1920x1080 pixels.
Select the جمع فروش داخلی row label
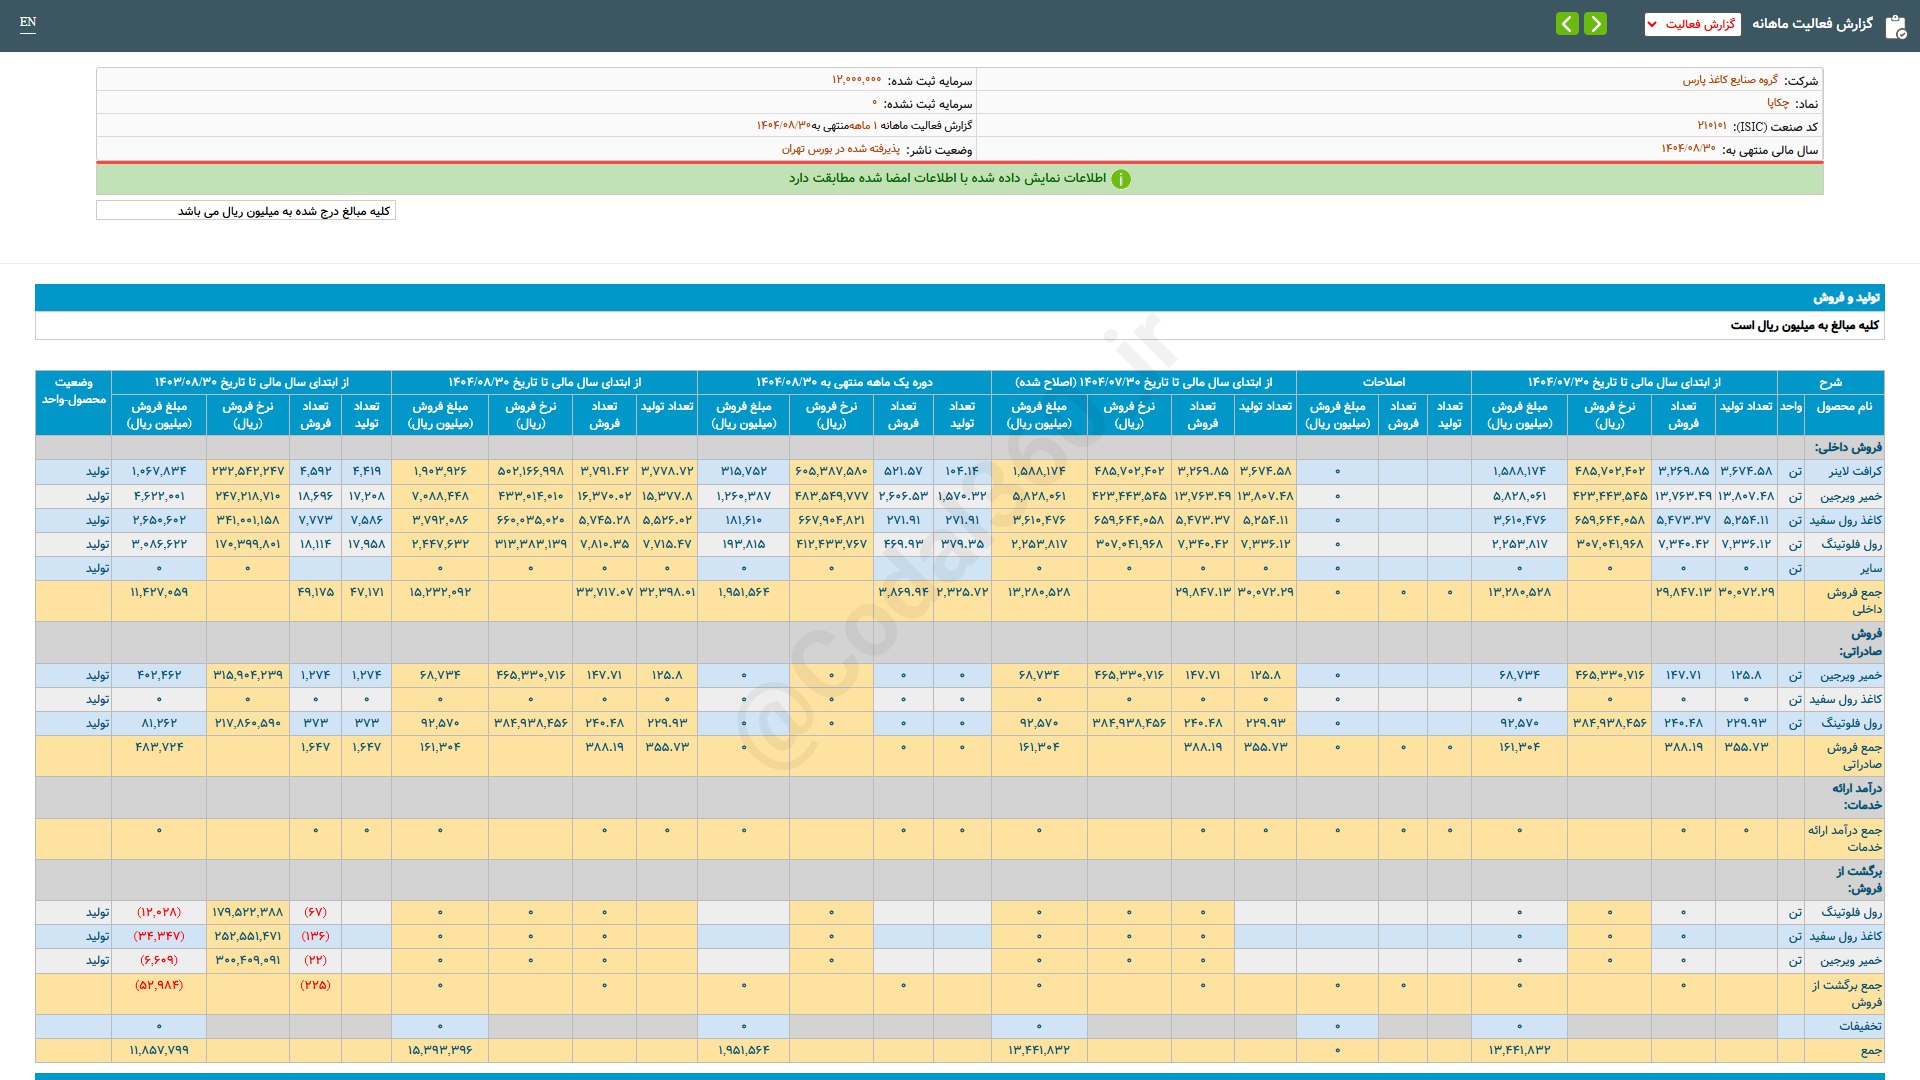click(1855, 600)
